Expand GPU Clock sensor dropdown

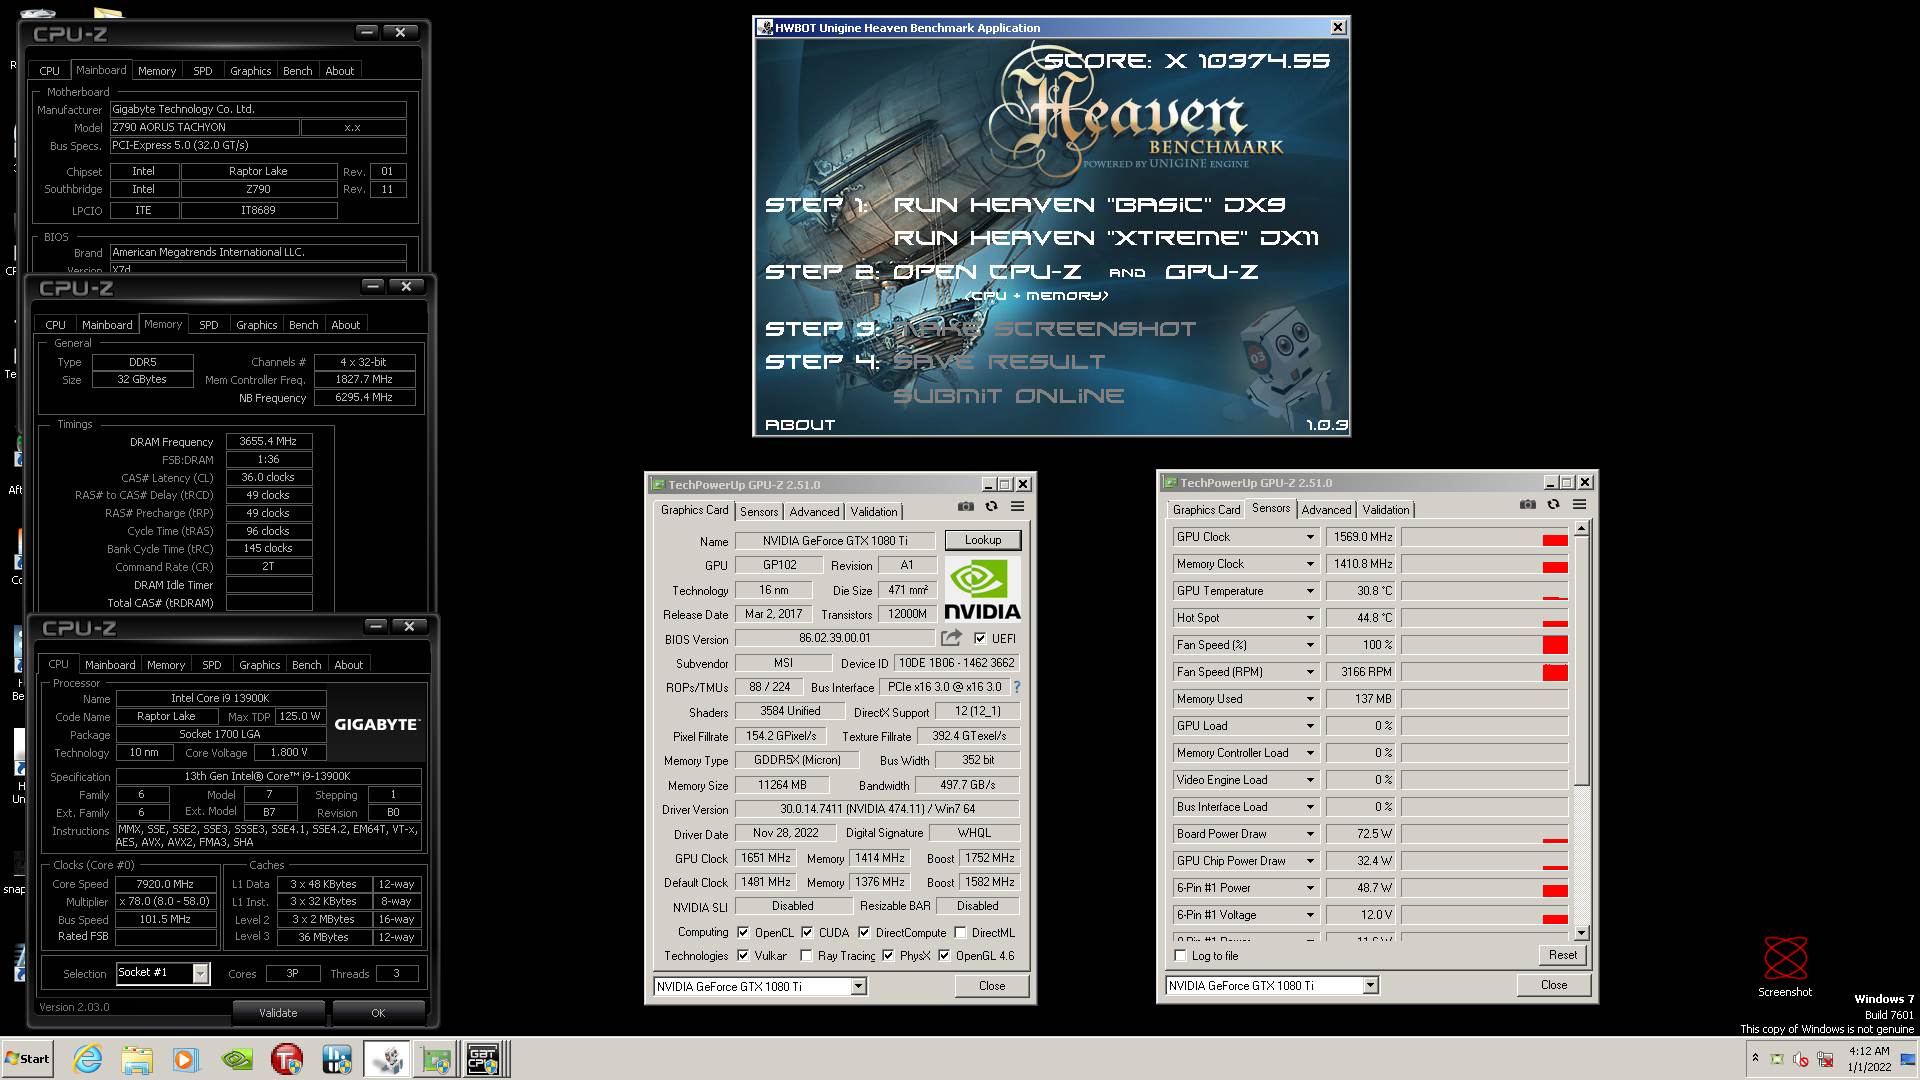pyautogui.click(x=1310, y=537)
